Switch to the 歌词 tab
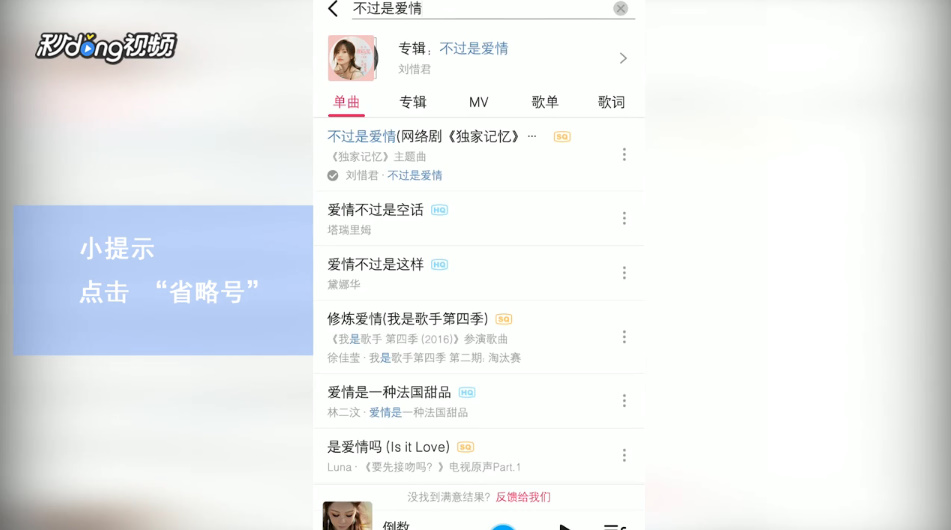 (611, 102)
